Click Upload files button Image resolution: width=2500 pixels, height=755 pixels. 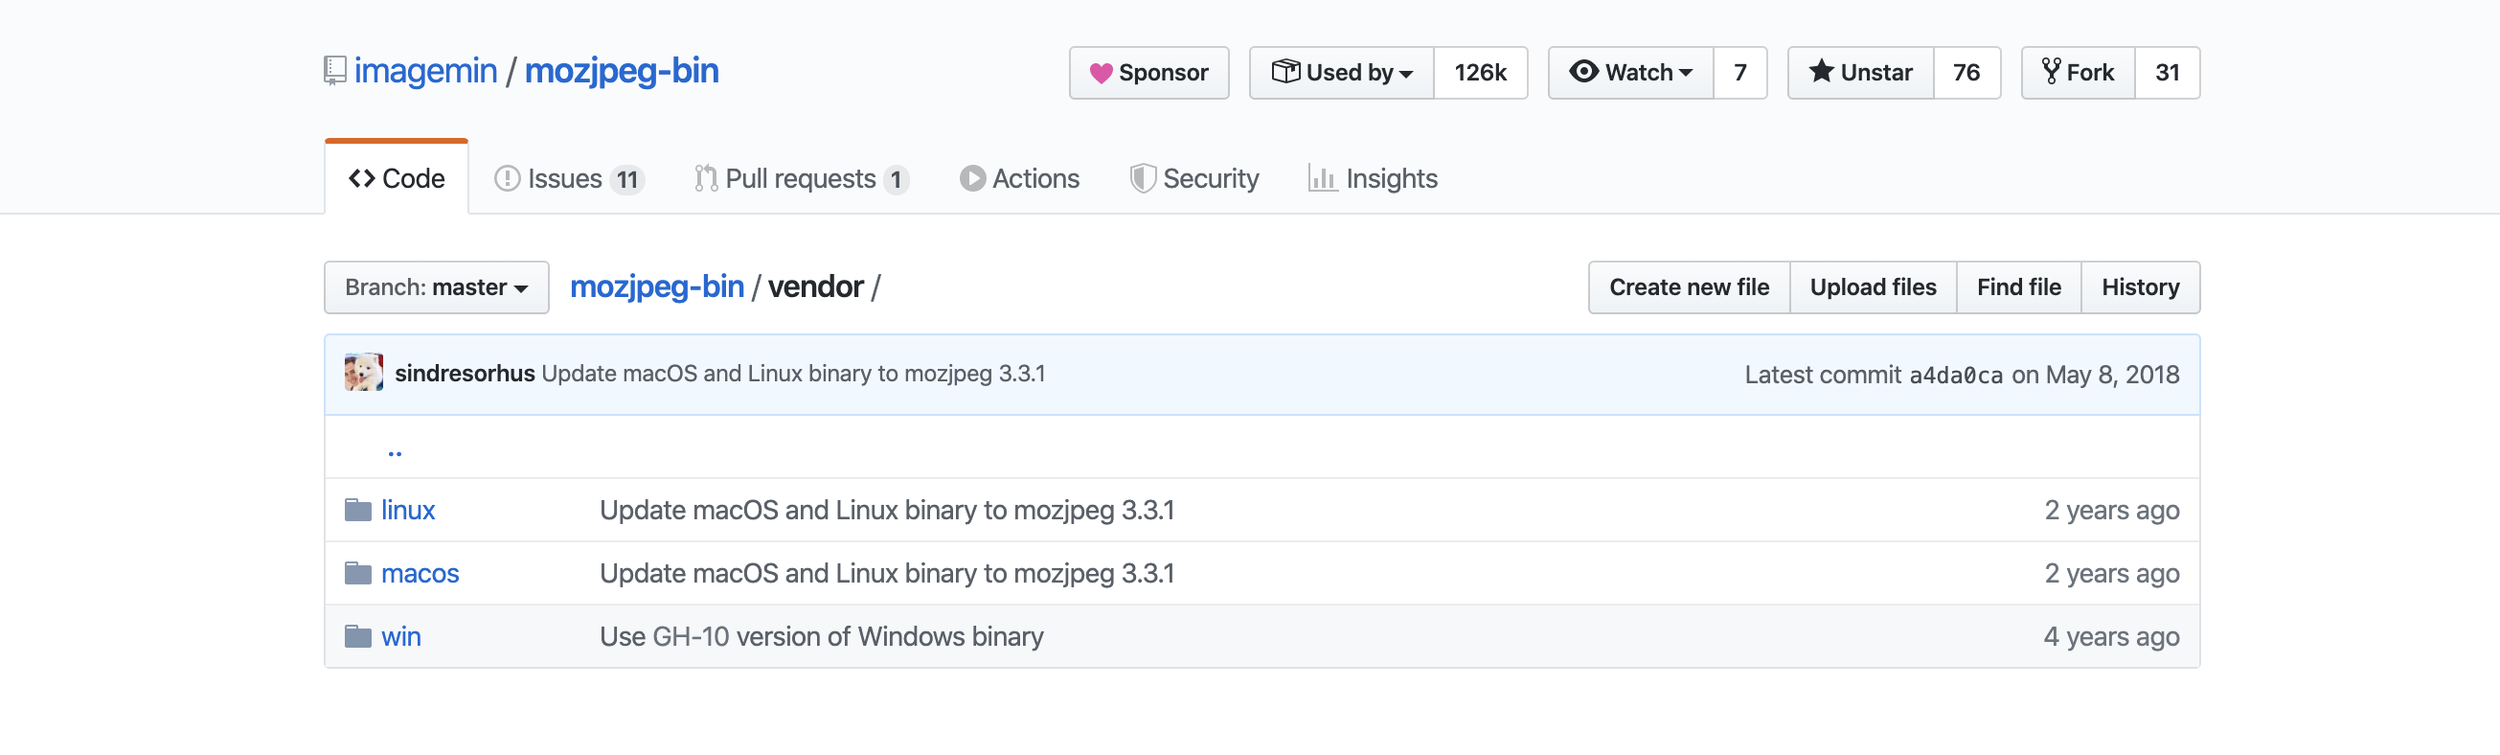(1873, 287)
